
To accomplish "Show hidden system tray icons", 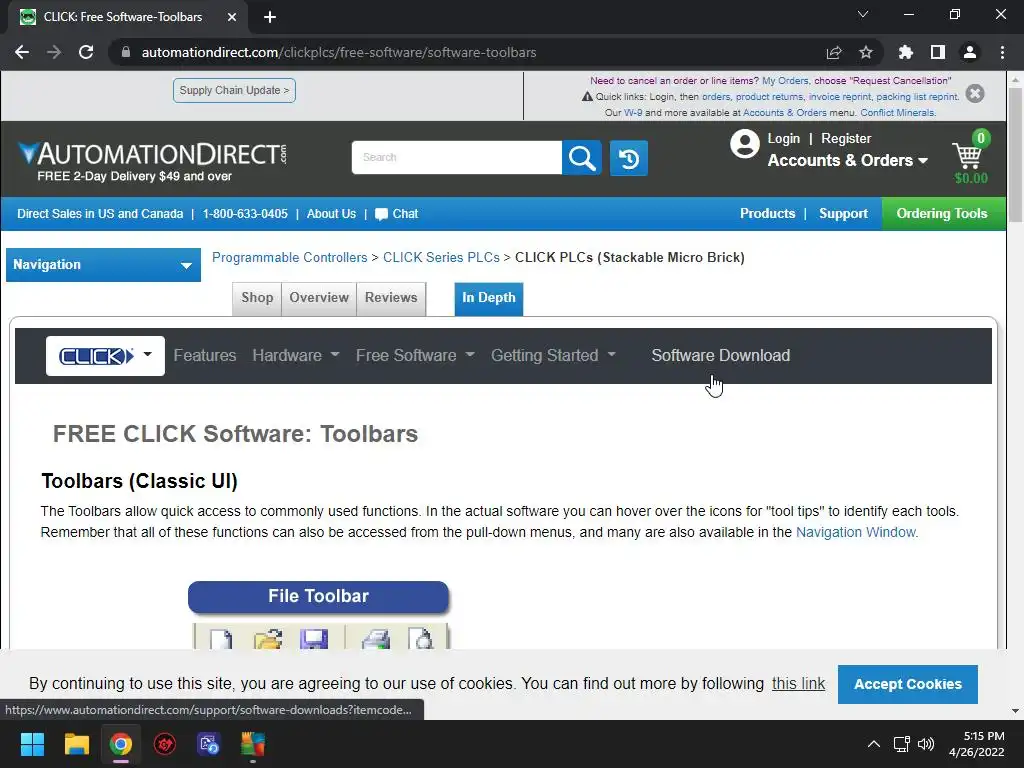I will click(874, 744).
